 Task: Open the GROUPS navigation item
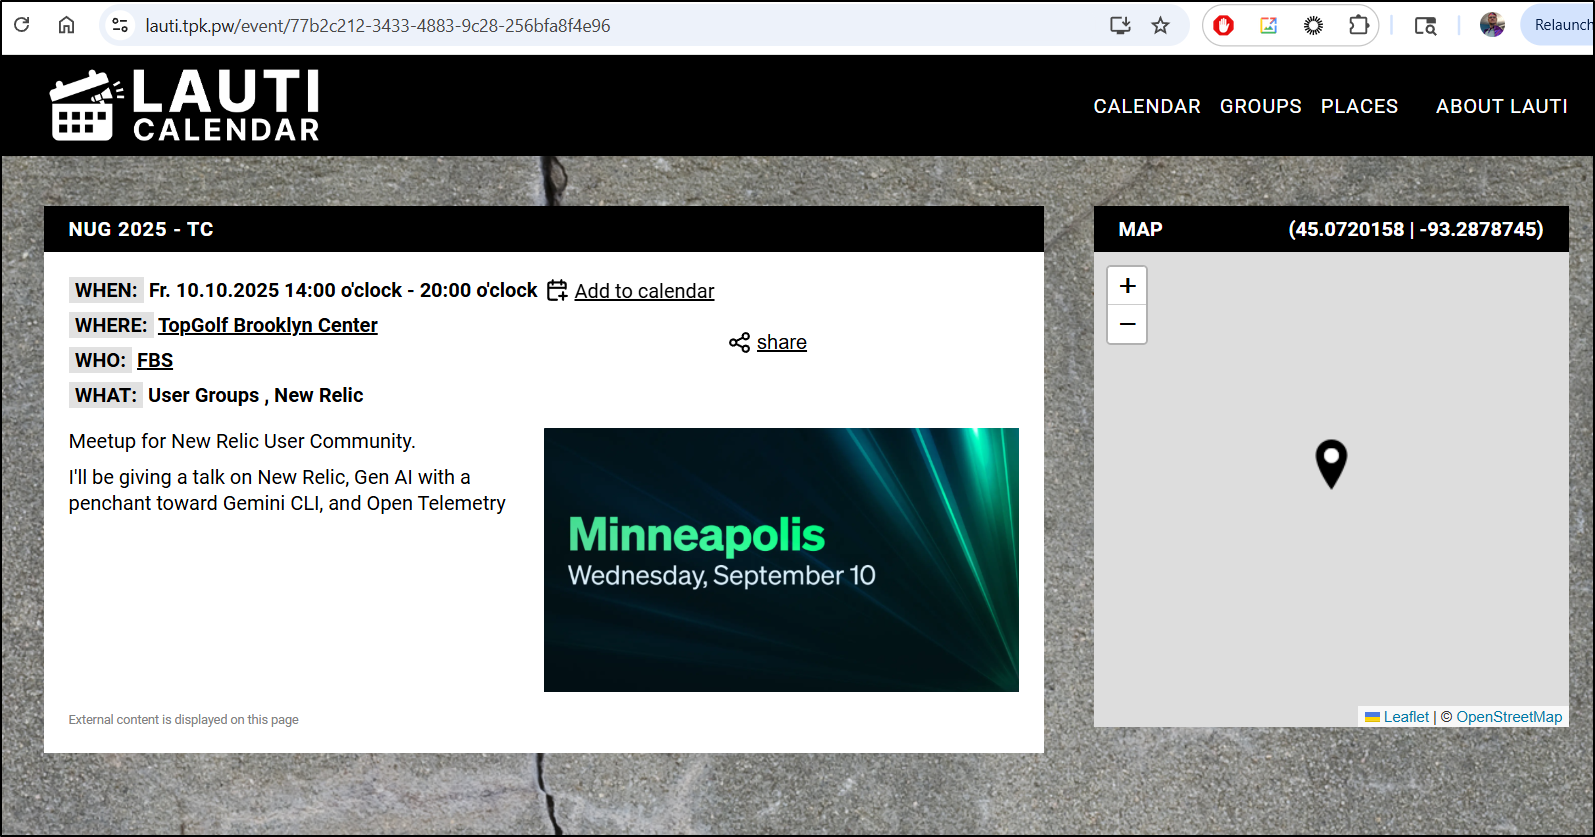click(x=1260, y=106)
